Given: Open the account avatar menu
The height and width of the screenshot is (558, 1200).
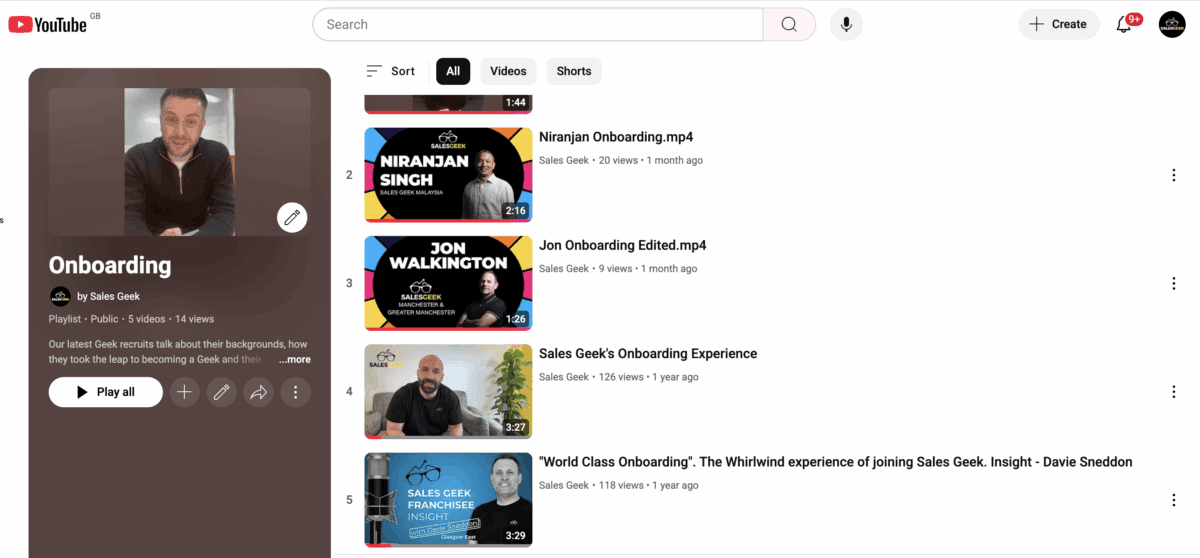Looking at the screenshot, I should 1172,25.
